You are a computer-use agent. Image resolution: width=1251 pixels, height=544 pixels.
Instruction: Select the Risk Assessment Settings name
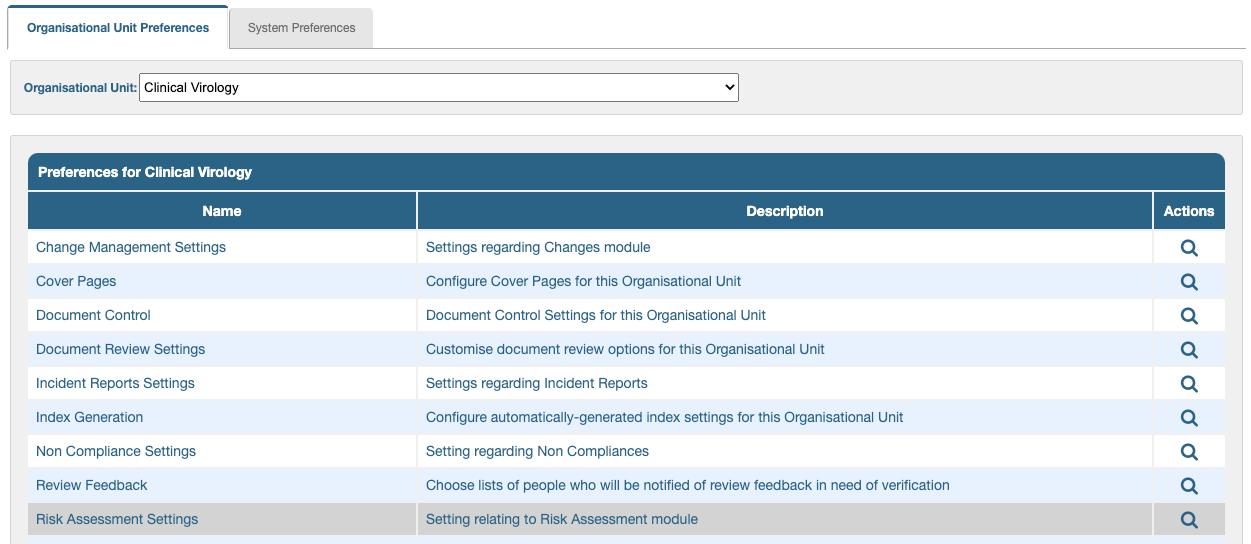point(117,519)
